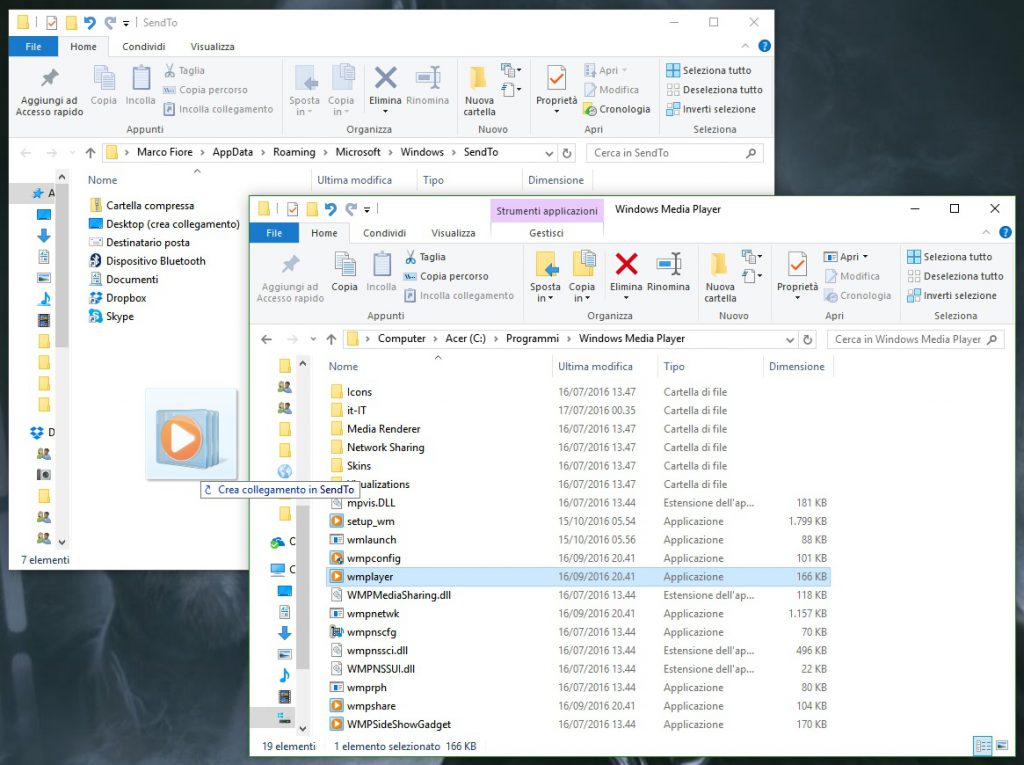The width and height of the screenshot is (1024, 765).
Task: Select Dispositivo Bluetooth in SendTo window
Action: pos(147,261)
